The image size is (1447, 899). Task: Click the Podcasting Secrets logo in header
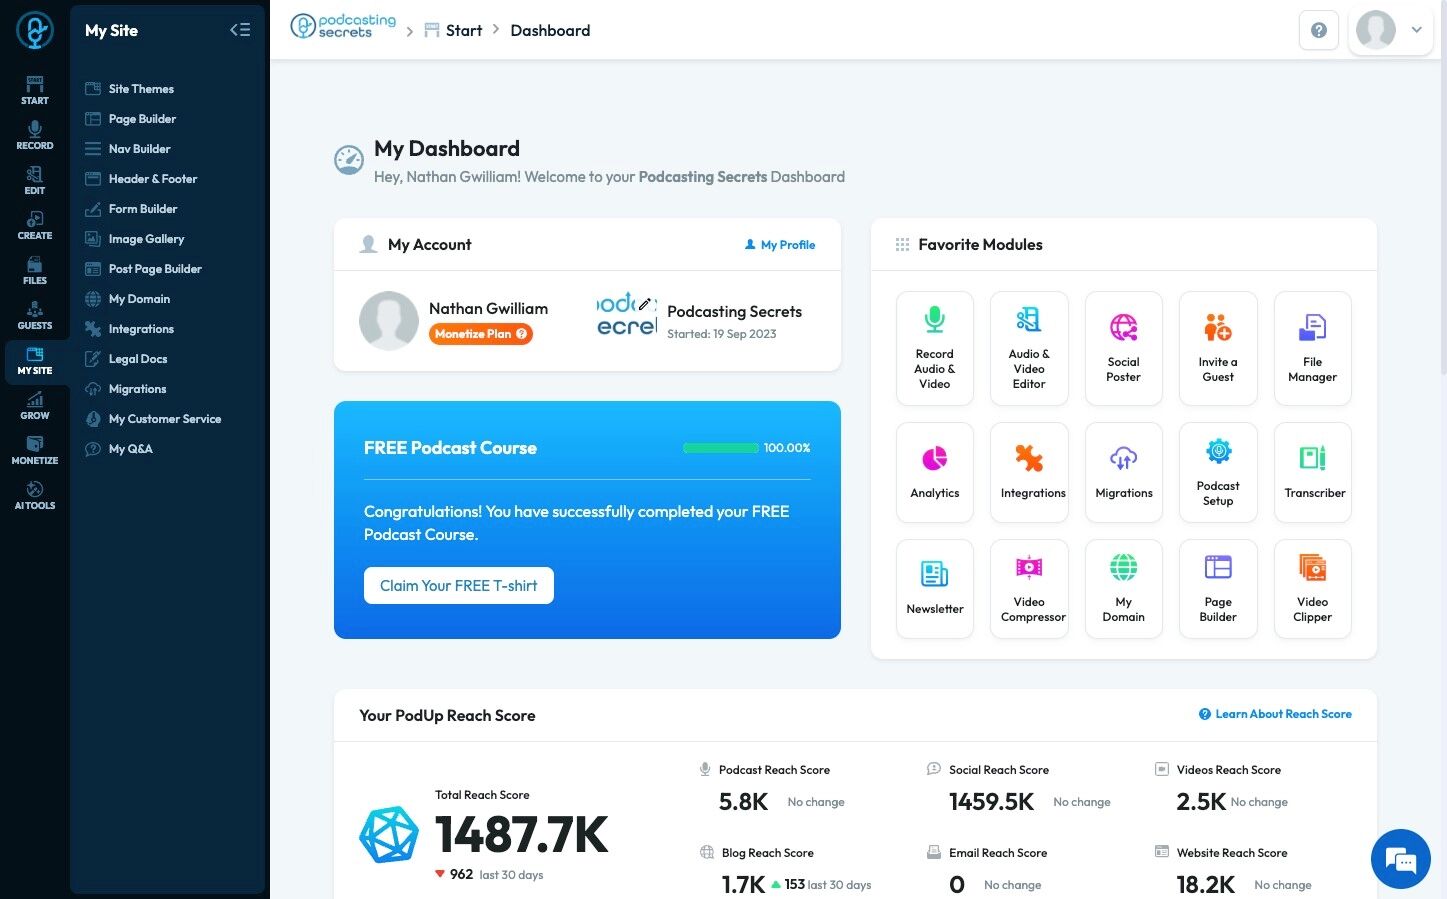point(343,27)
